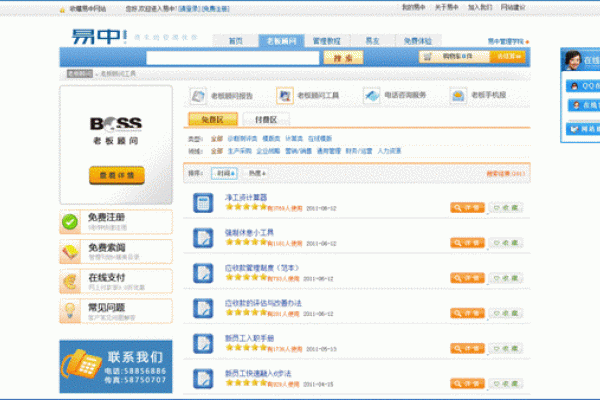Viewport: 600px width, 400px height.
Task: Favorite 新员工入职手册 with 收藏
Action: coord(506,349)
